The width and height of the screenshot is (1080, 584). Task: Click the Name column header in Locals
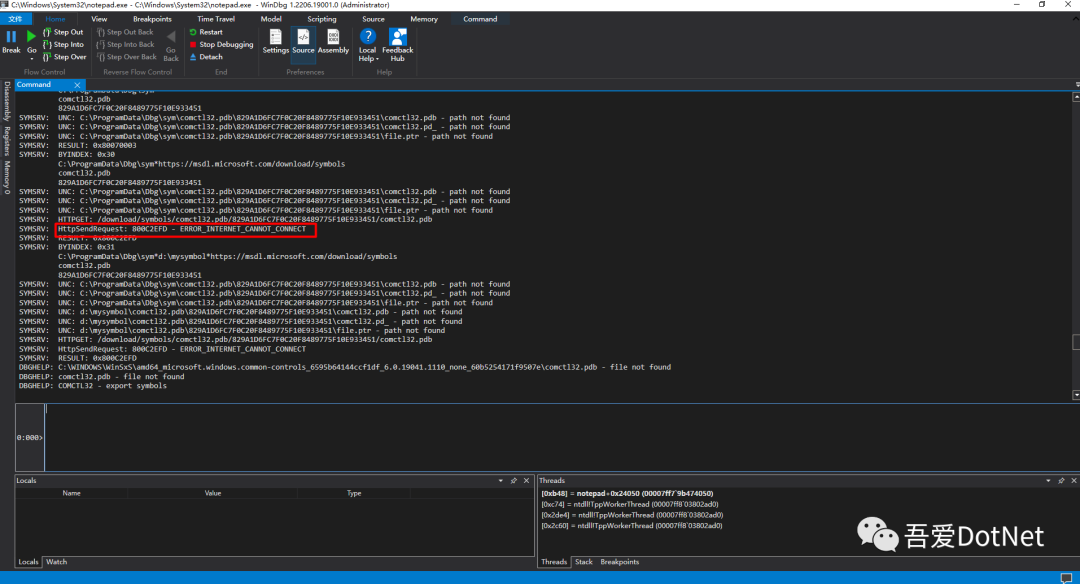click(x=72, y=493)
